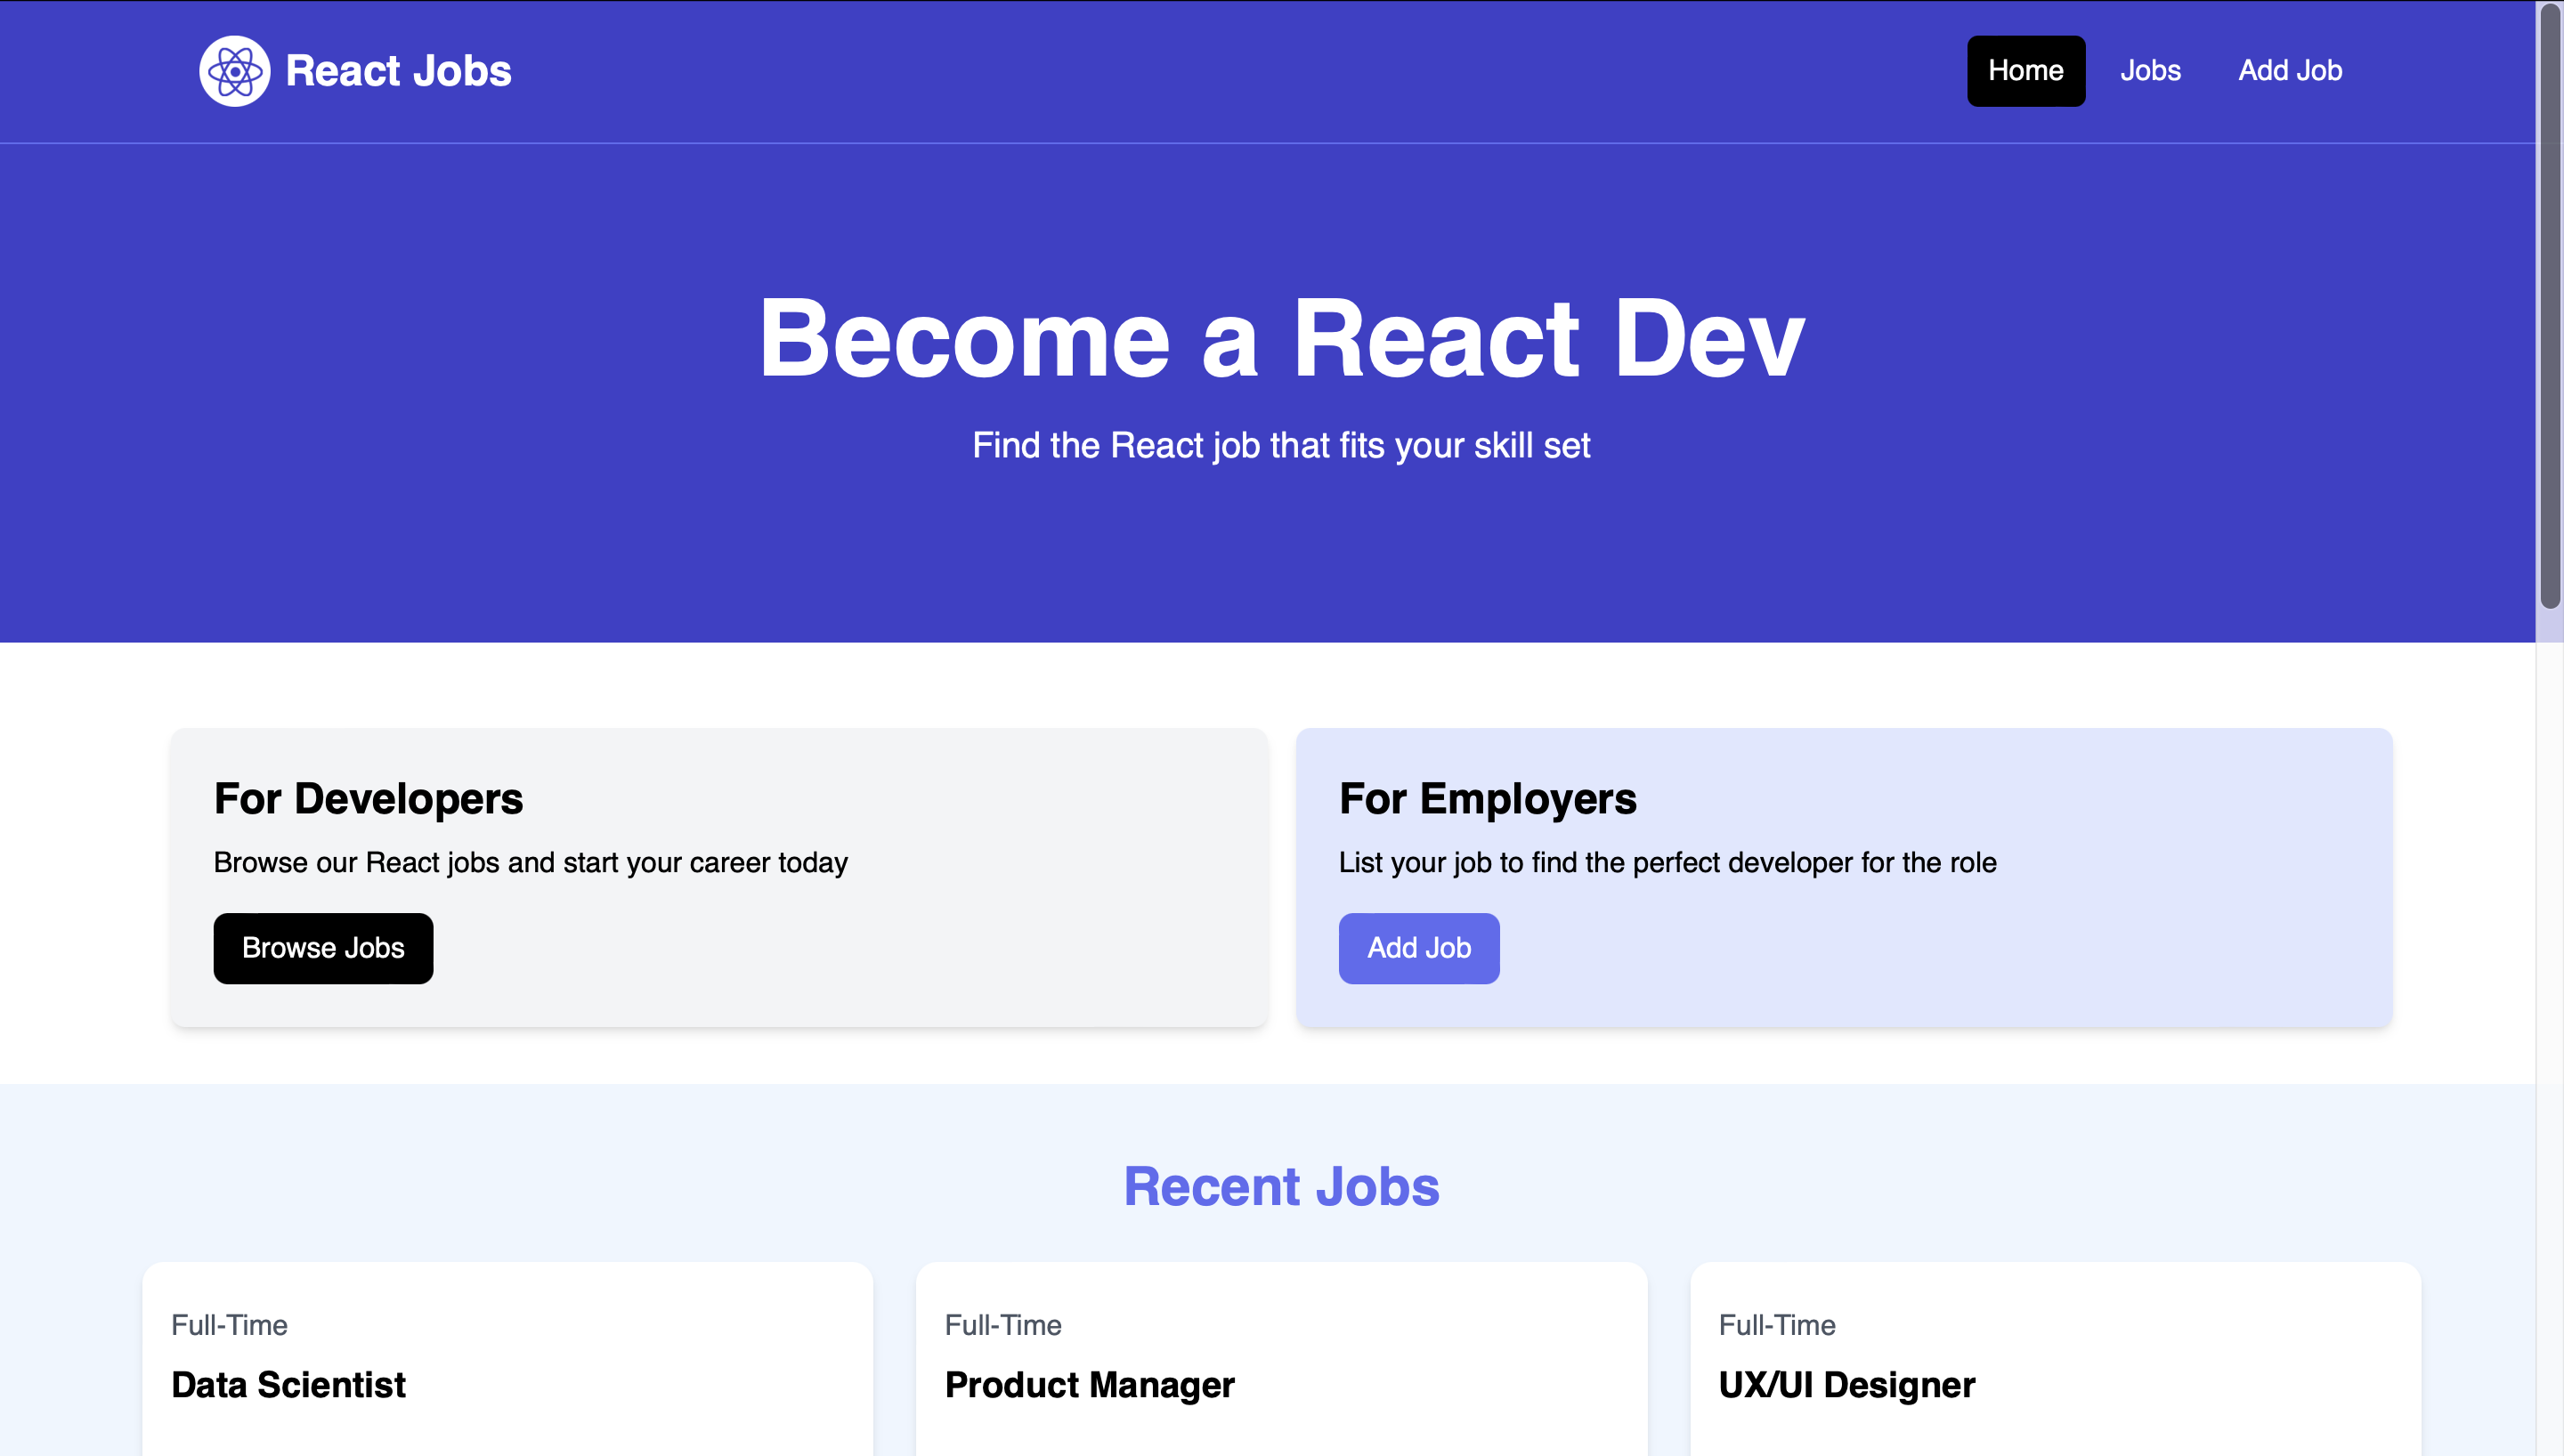Click Full-Time label above Product Manager

pos(1003,1325)
